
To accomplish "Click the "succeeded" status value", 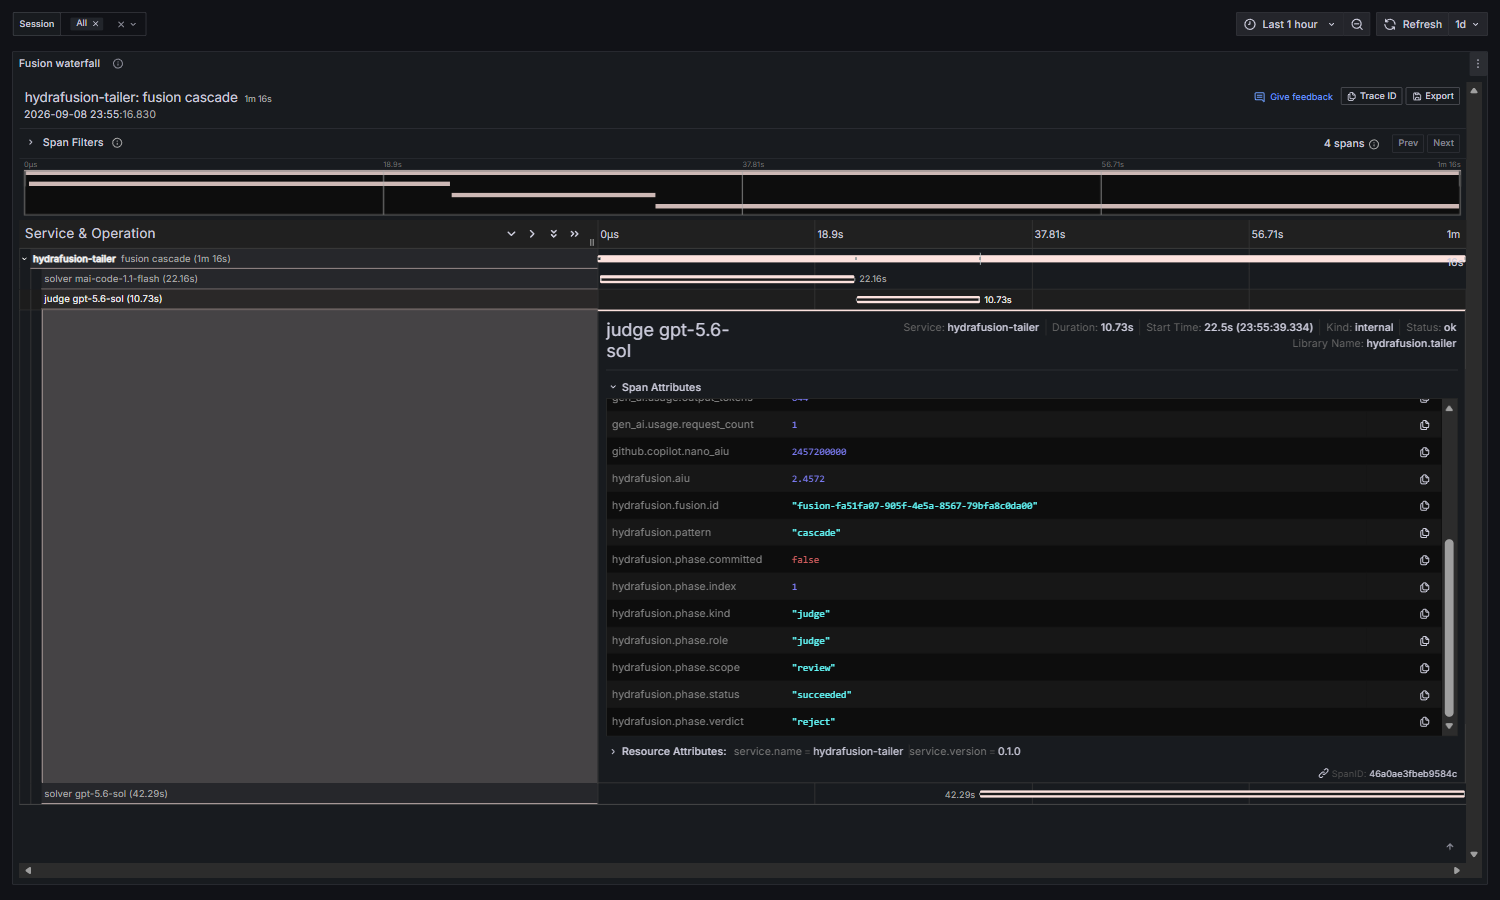I will [x=821, y=695].
